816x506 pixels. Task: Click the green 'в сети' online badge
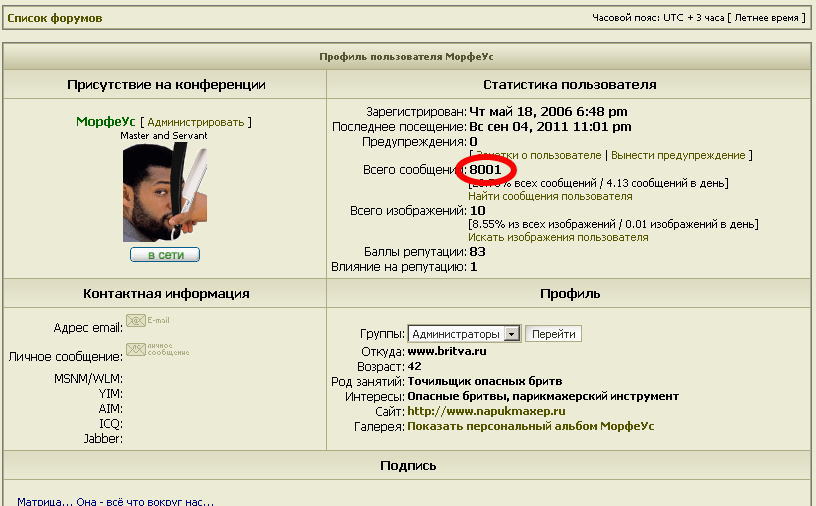[x=165, y=255]
